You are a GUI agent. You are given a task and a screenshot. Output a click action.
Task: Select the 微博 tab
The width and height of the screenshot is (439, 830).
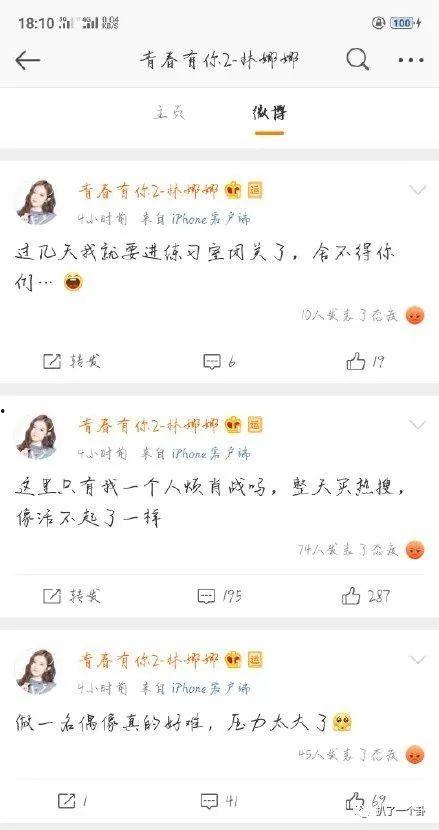(x=270, y=113)
